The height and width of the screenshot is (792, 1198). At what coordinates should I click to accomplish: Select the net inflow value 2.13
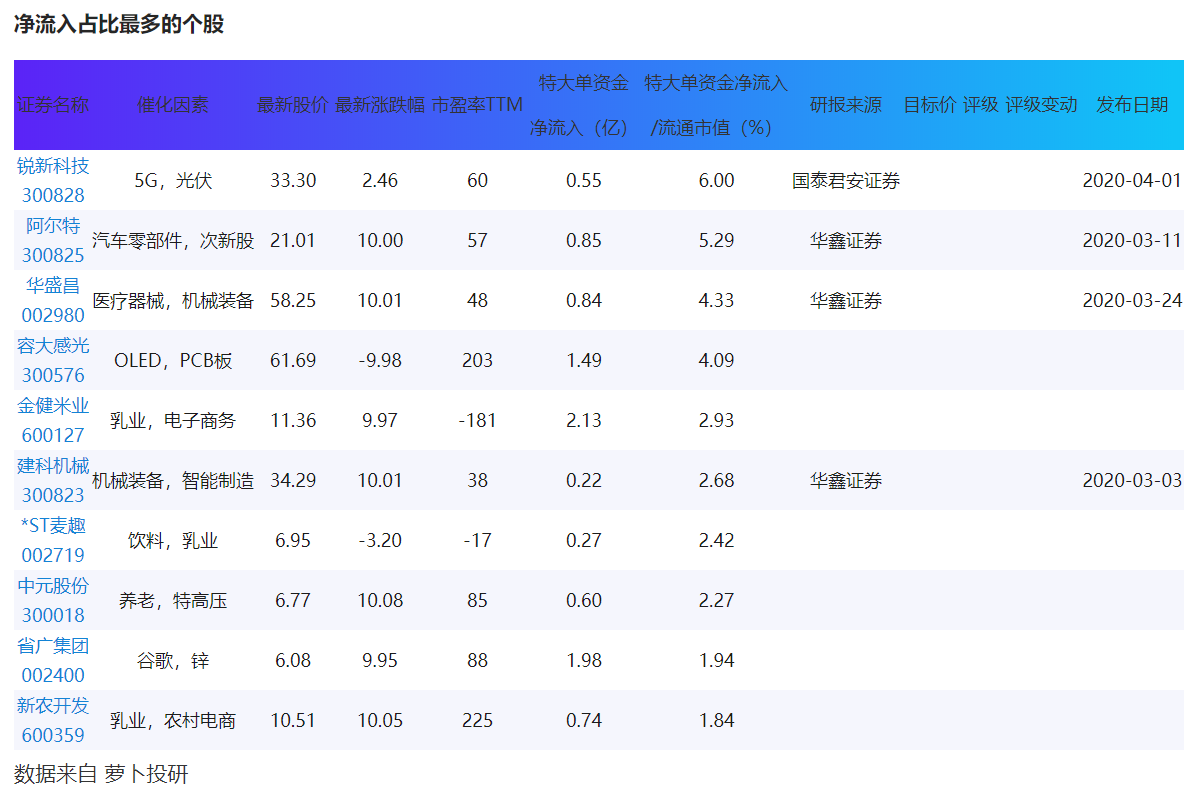(x=584, y=420)
